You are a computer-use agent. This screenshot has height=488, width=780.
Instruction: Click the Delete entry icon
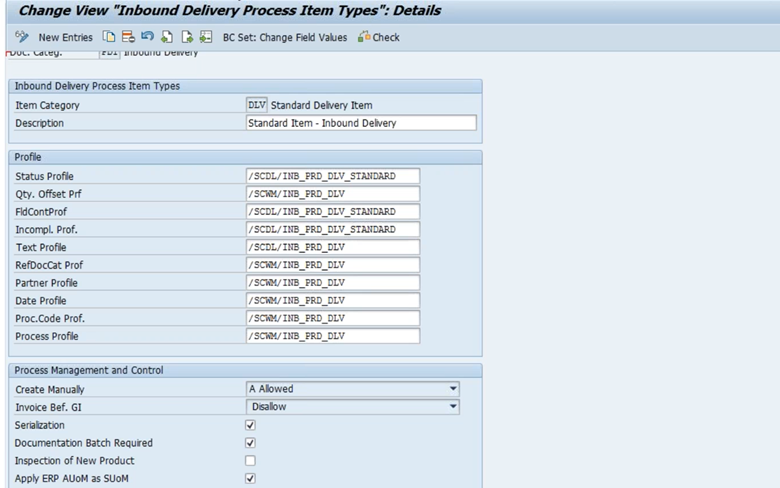pyautogui.click(x=127, y=37)
